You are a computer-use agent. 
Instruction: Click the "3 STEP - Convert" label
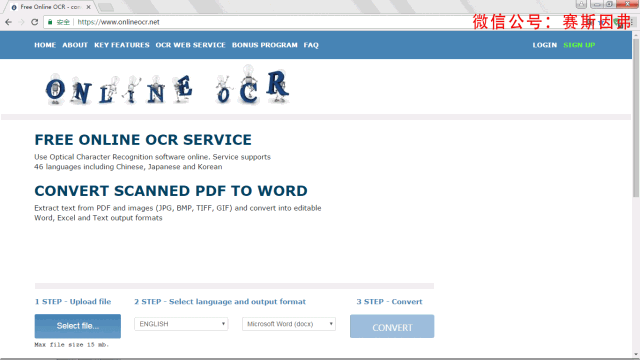coord(389,302)
